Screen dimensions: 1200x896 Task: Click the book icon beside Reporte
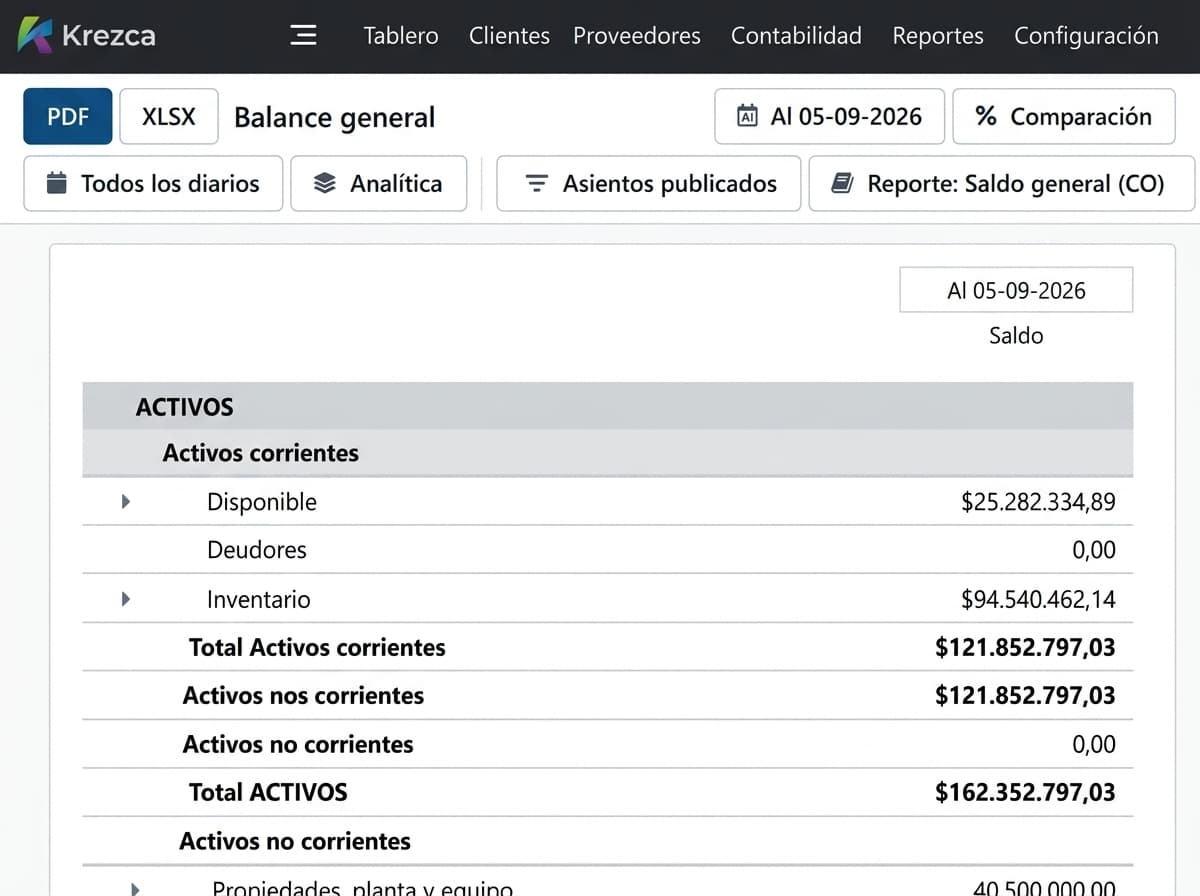(842, 184)
